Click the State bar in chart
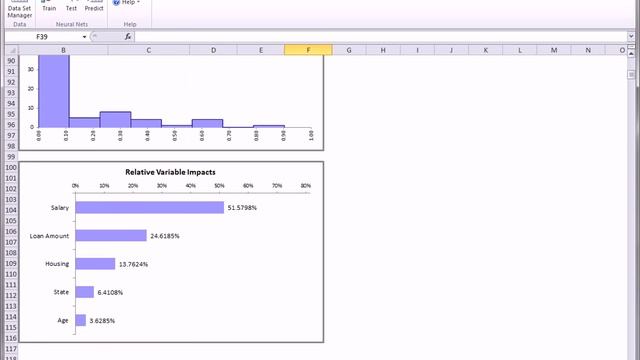The height and width of the screenshot is (360, 640). (x=85, y=292)
